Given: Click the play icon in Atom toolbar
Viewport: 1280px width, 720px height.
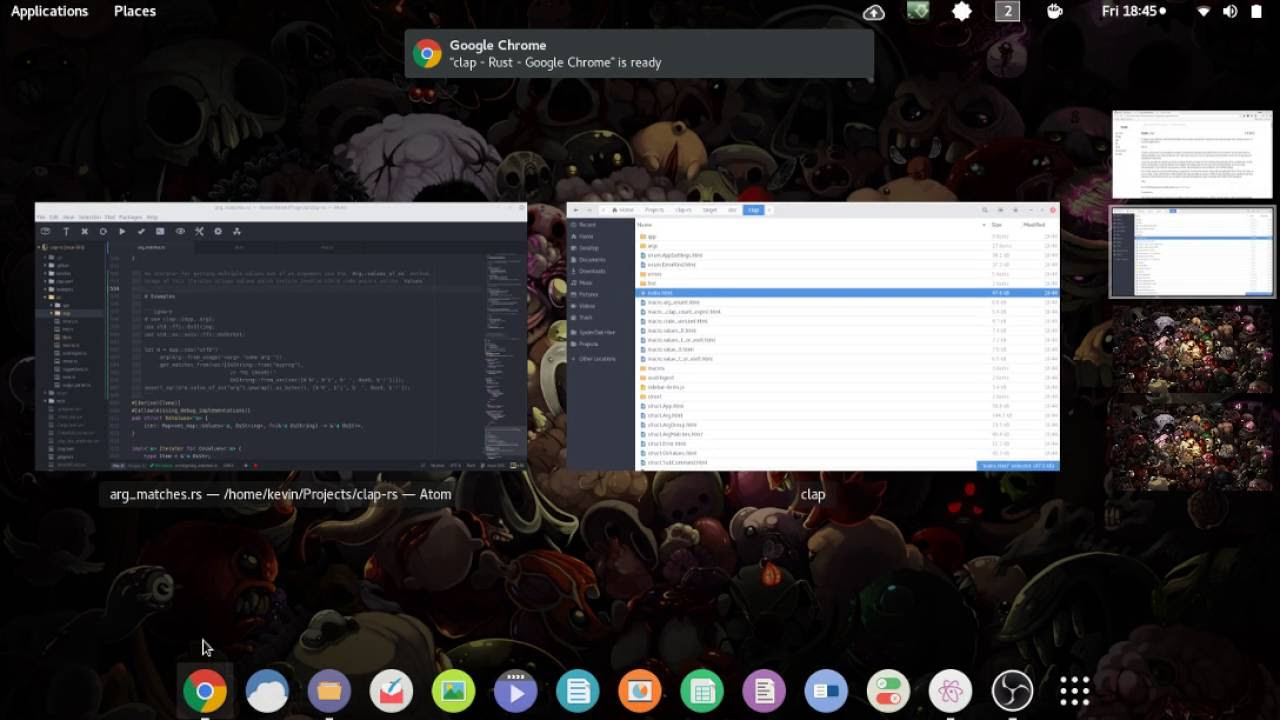Looking at the screenshot, I should pyautogui.click(x=122, y=231).
